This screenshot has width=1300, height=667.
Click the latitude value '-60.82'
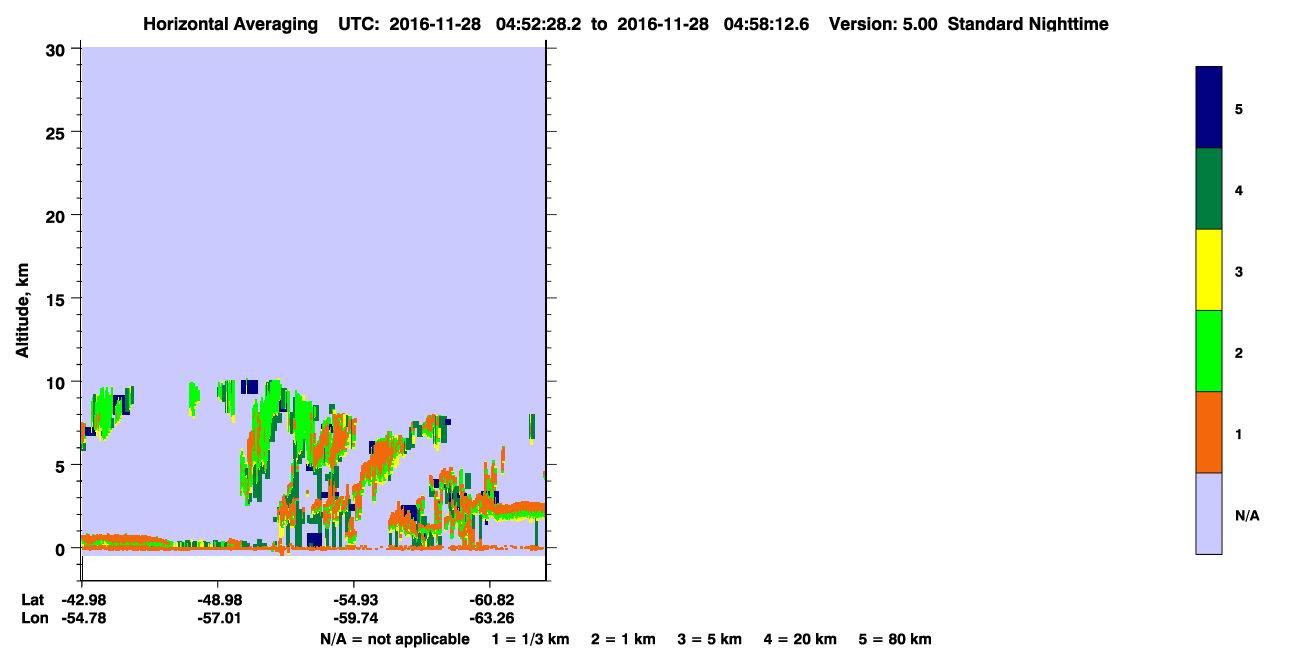tap(490, 600)
